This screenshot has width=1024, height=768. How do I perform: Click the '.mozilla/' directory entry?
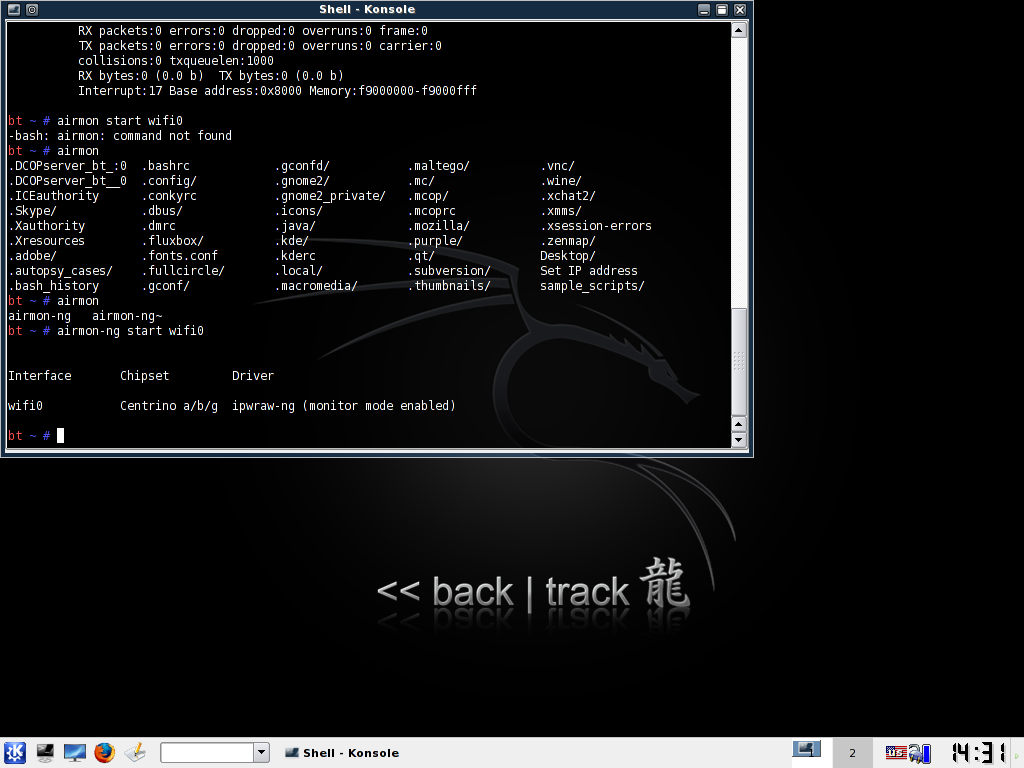pyautogui.click(x=439, y=225)
